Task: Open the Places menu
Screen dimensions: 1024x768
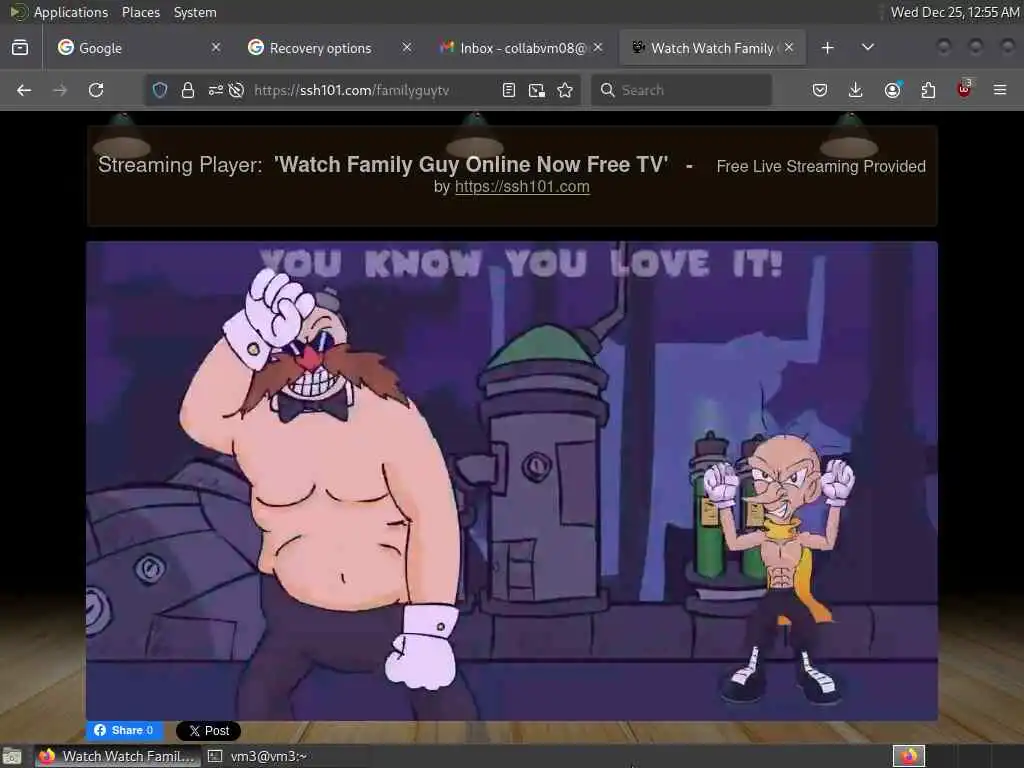Action: pyautogui.click(x=140, y=12)
